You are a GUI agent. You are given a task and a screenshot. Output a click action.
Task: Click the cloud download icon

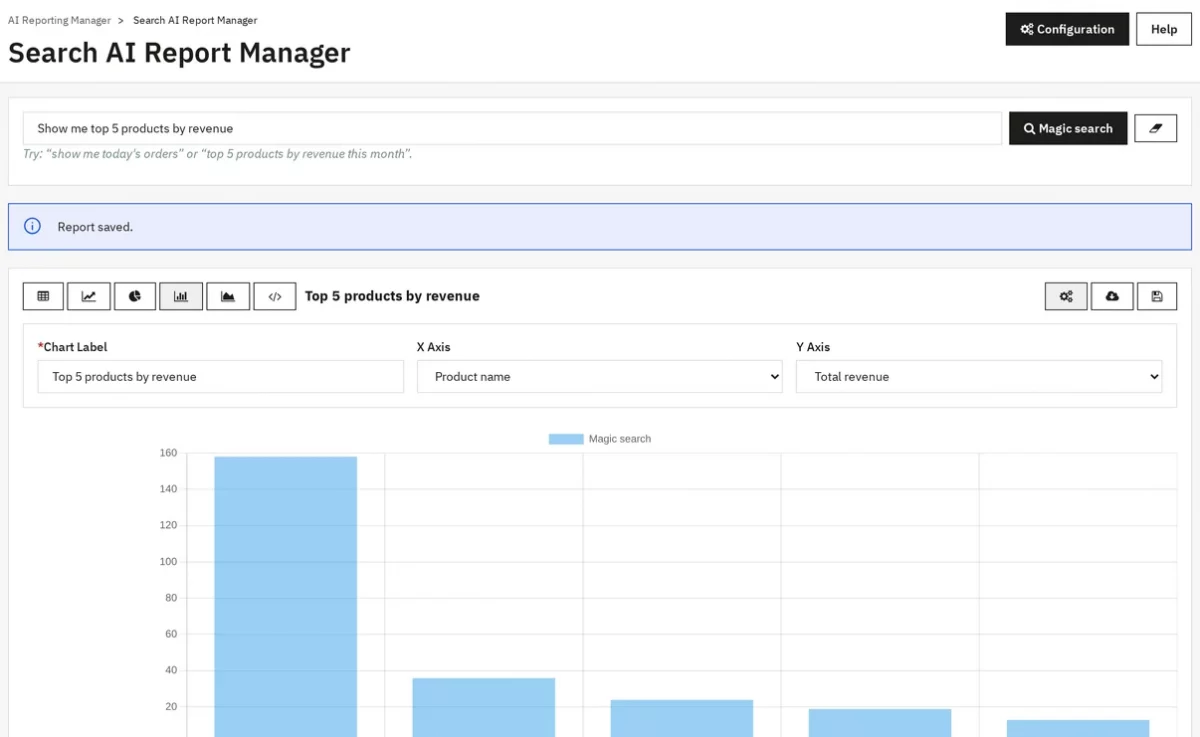tap(1112, 296)
